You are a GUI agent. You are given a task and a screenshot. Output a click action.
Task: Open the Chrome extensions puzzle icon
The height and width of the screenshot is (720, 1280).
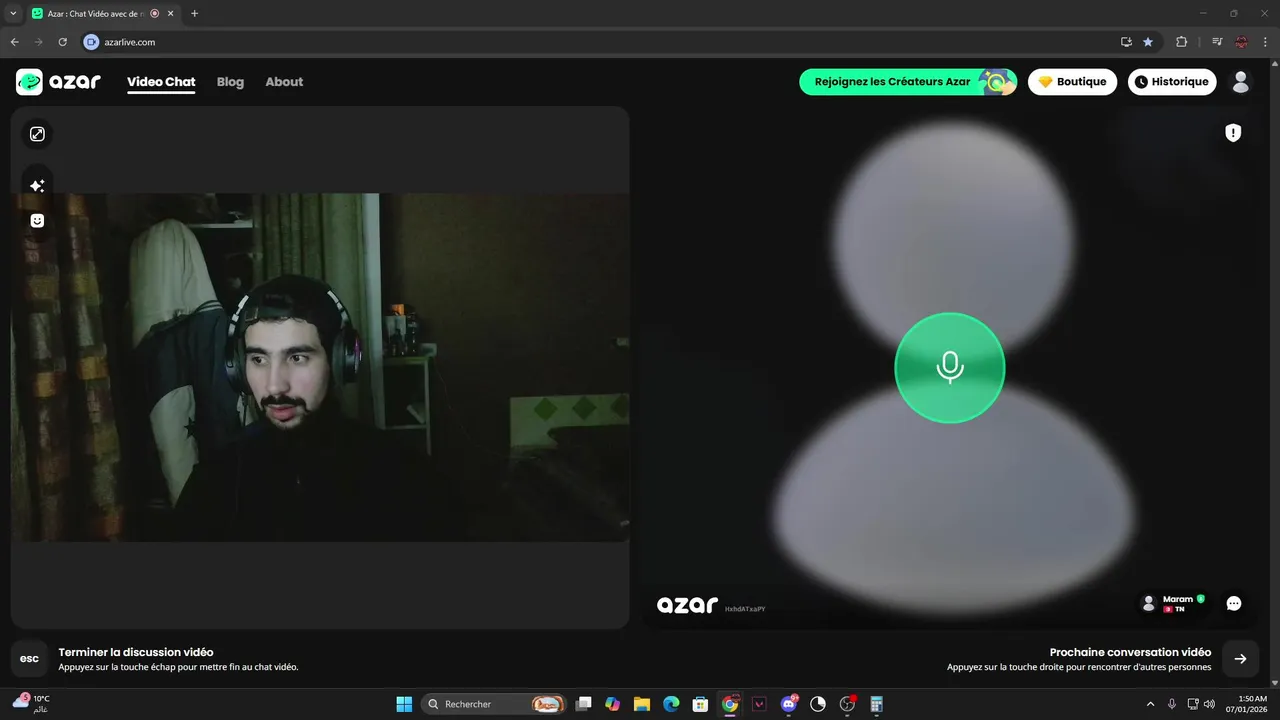pos(1182,42)
